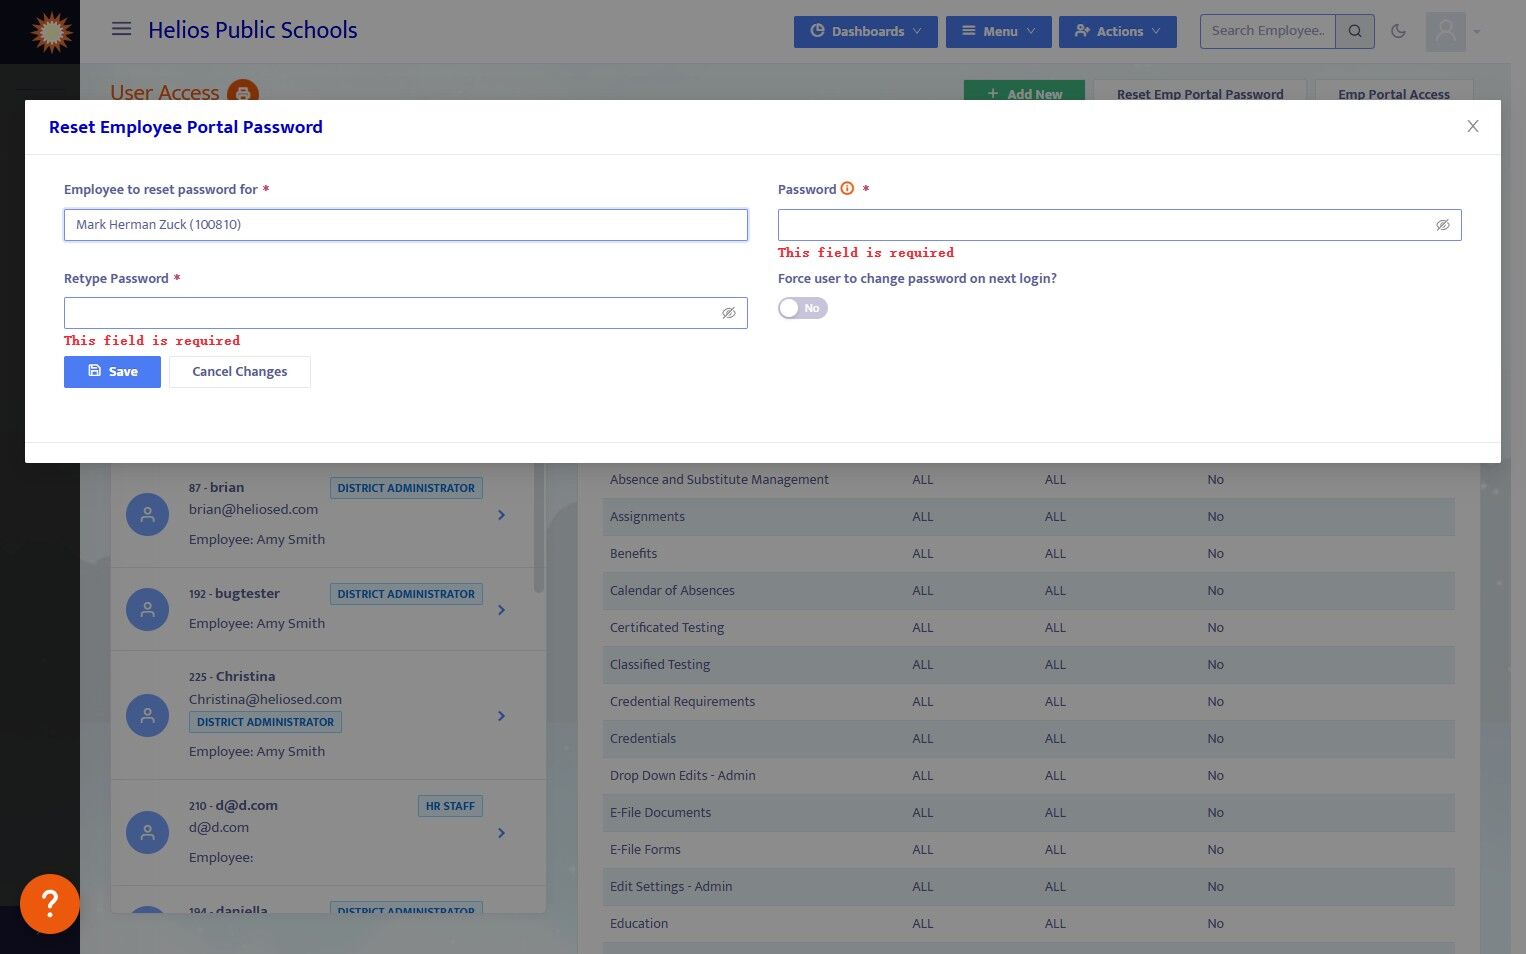Select Calendar of Absences row
This screenshot has height=954, width=1526.
(x=1028, y=591)
